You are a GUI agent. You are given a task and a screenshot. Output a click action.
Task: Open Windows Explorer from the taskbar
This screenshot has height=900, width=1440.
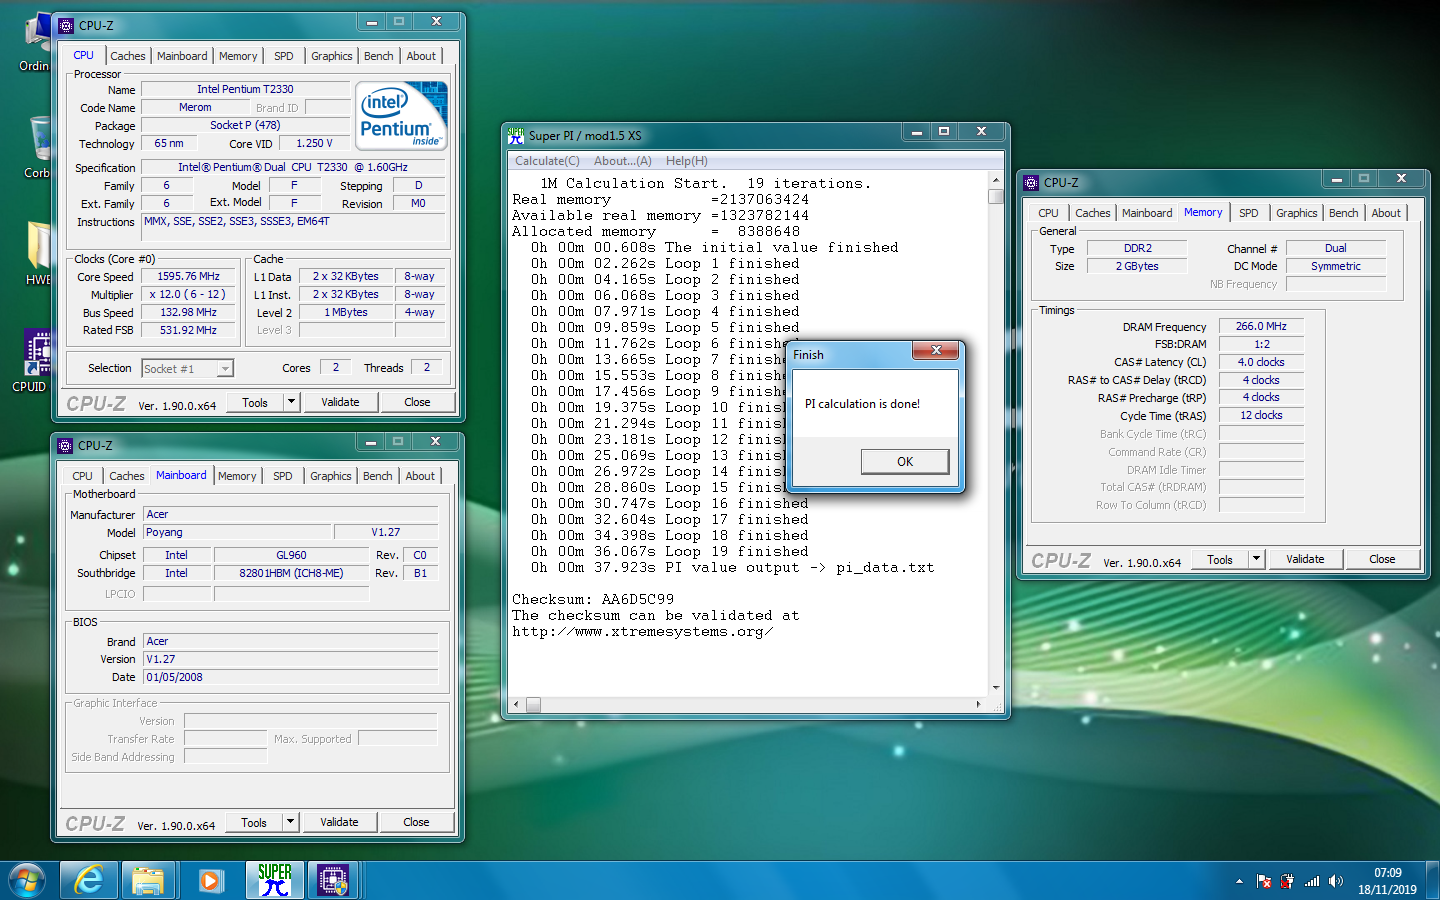pyautogui.click(x=148, y=881)
